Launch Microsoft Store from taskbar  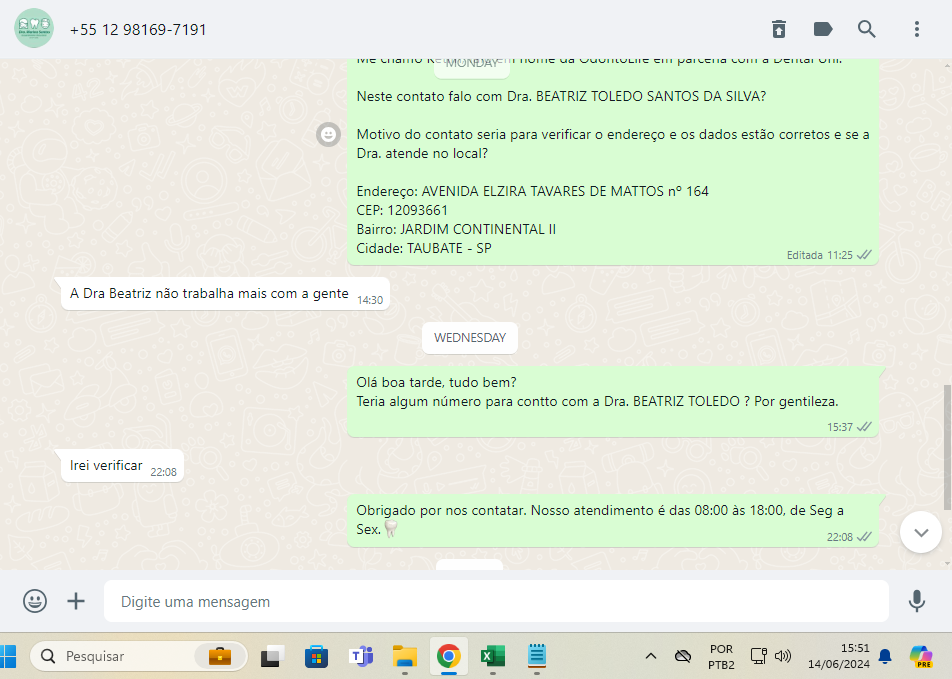click(x=316, y=656)
